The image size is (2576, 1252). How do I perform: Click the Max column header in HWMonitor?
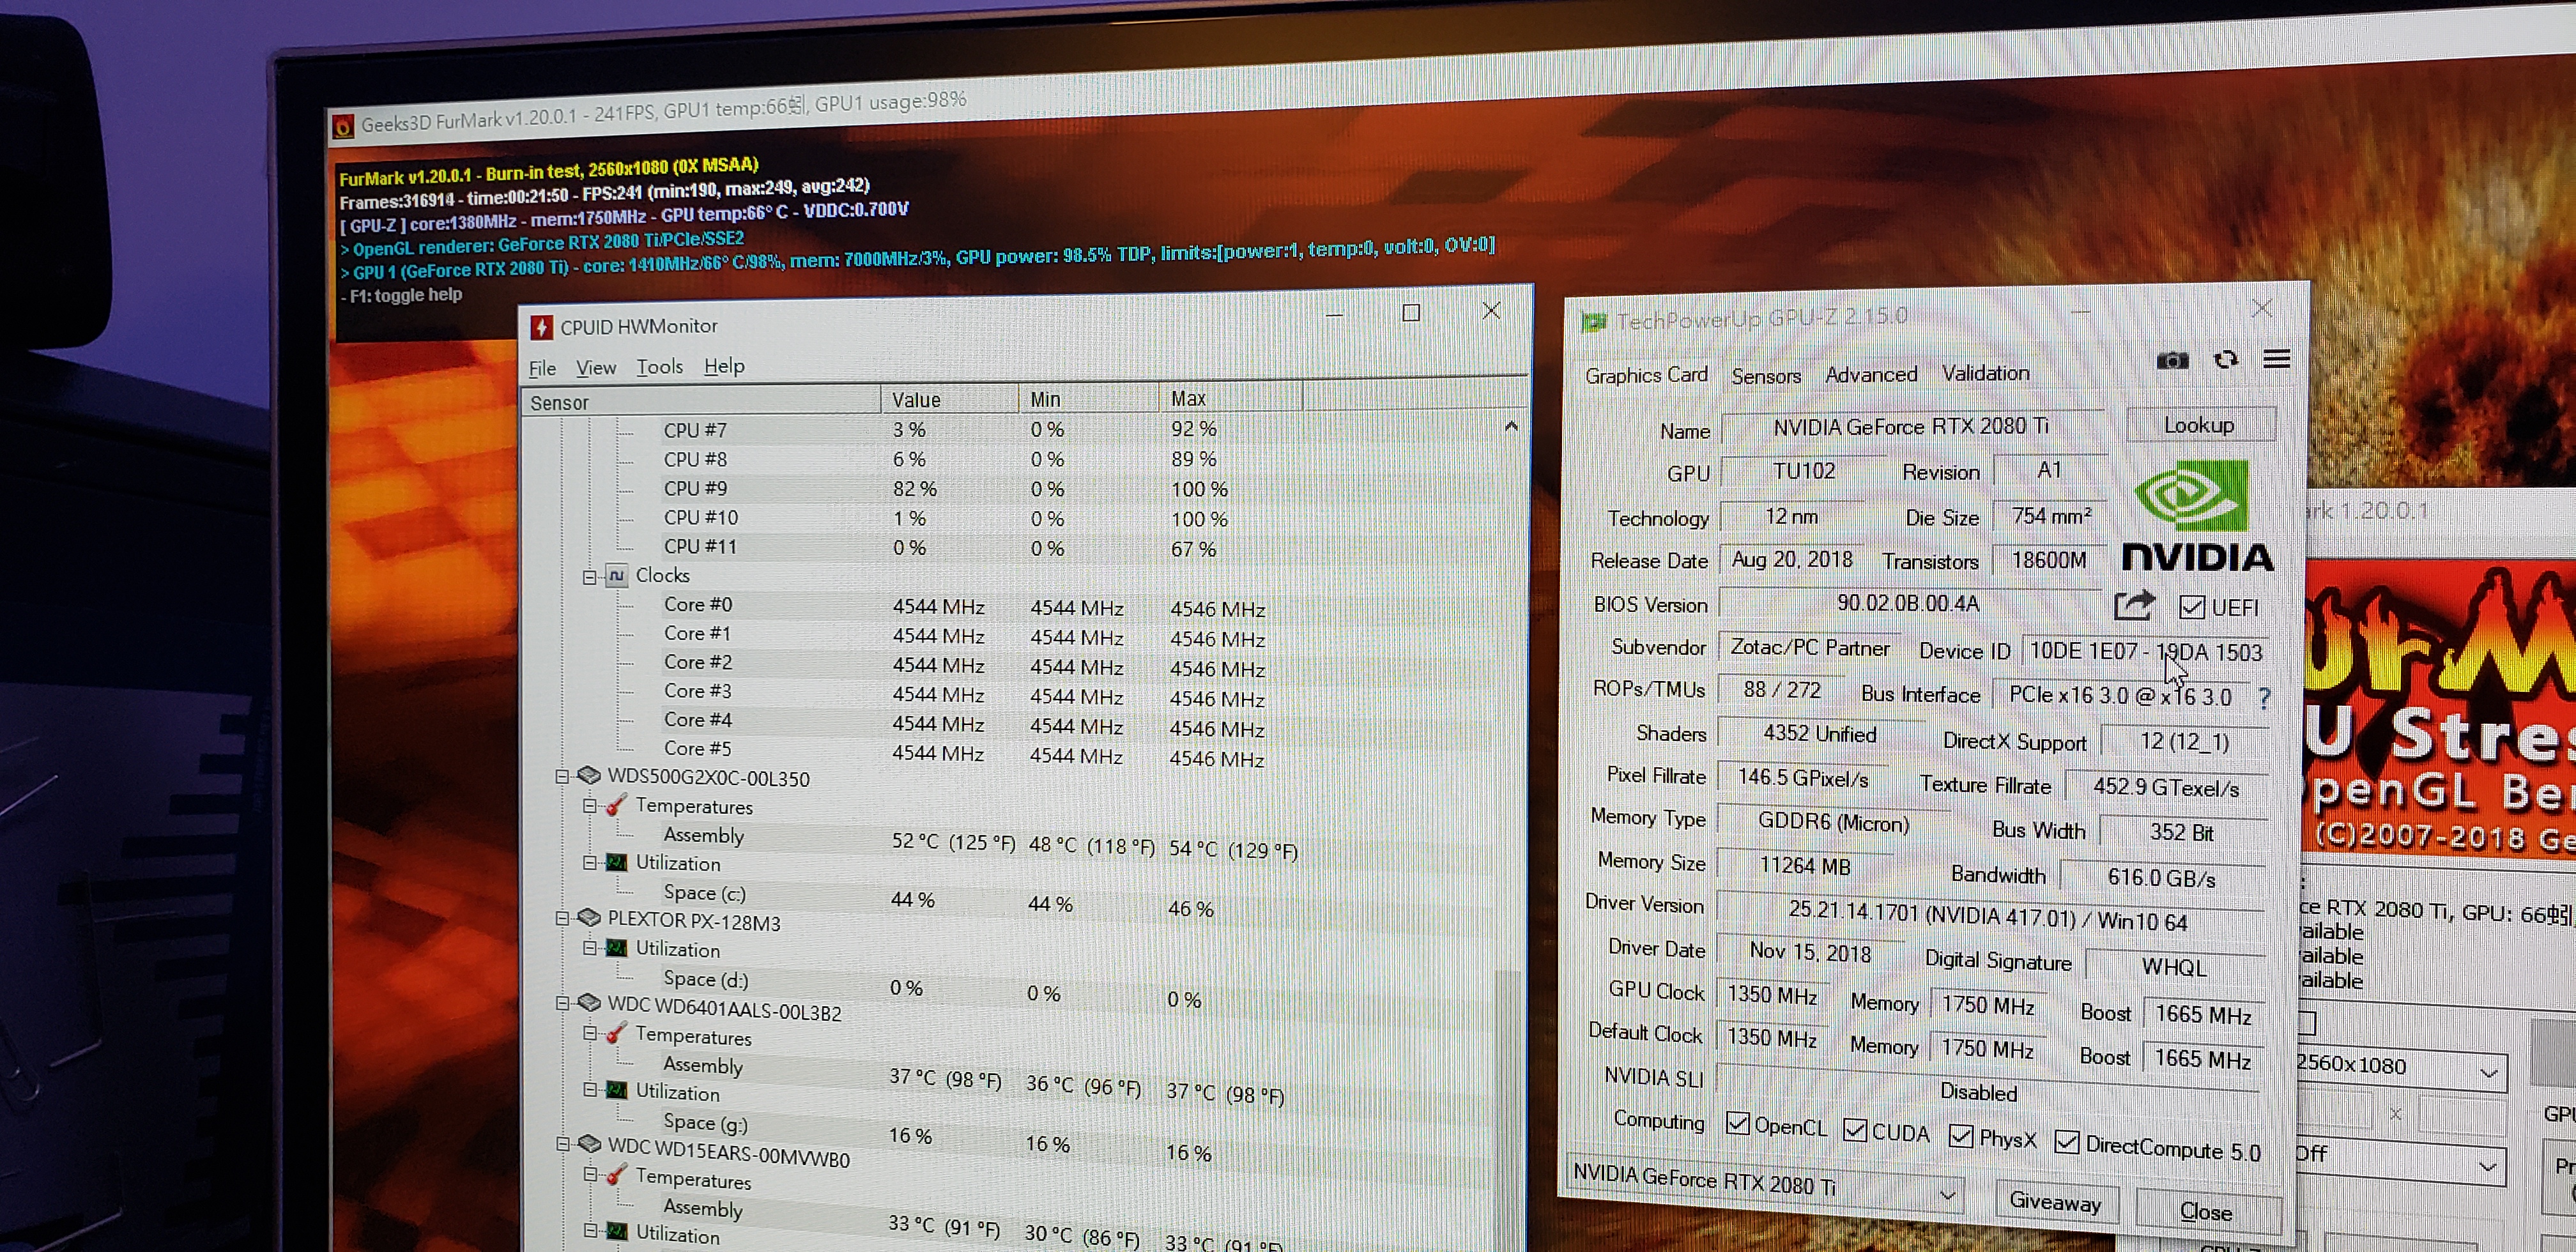1230,398
